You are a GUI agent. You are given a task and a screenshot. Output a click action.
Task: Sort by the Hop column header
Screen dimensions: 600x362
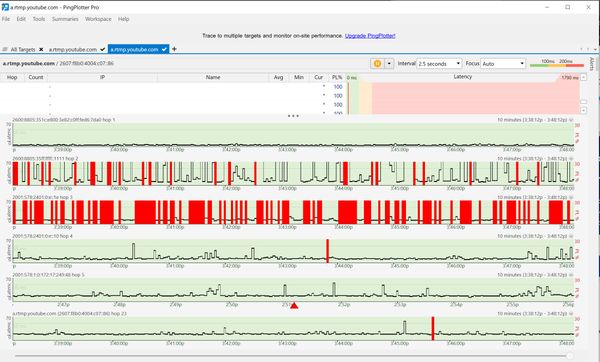[12, 77]
